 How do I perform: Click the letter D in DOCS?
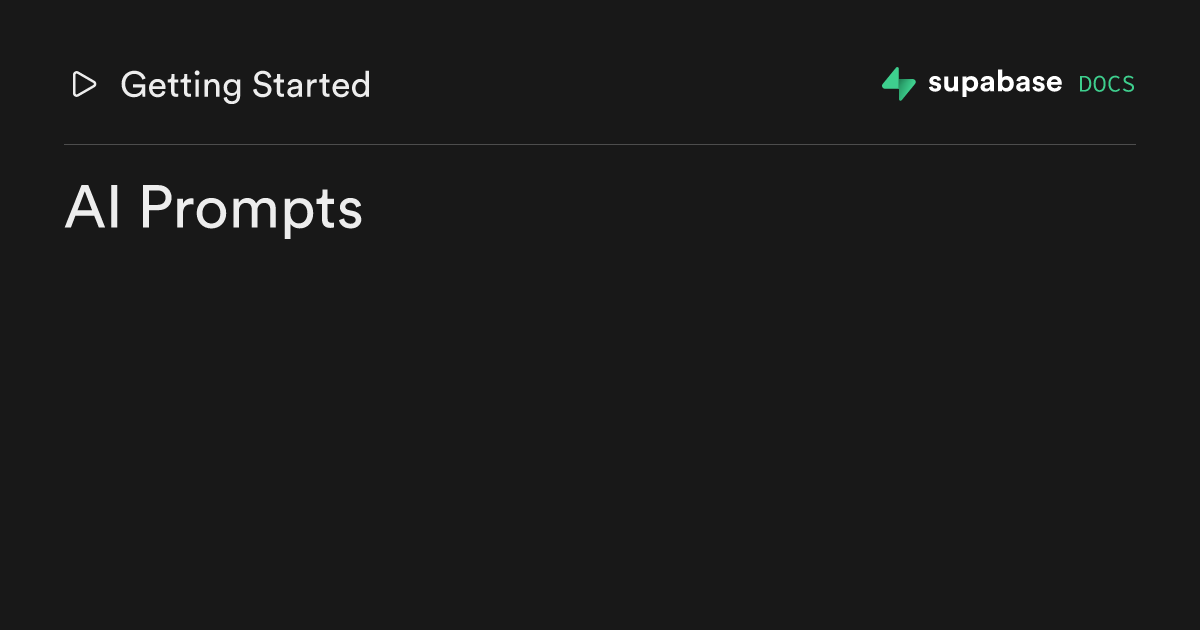[1084, 85]
